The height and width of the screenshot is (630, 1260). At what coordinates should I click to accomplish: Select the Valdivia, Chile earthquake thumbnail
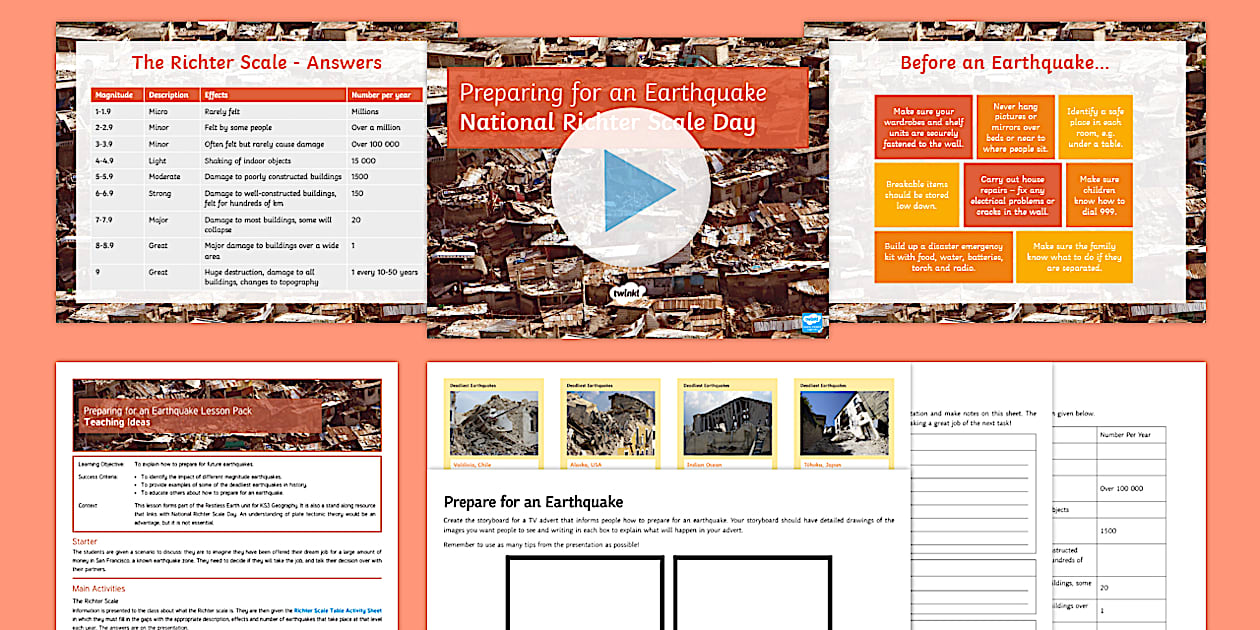click(x=496, y=420)
